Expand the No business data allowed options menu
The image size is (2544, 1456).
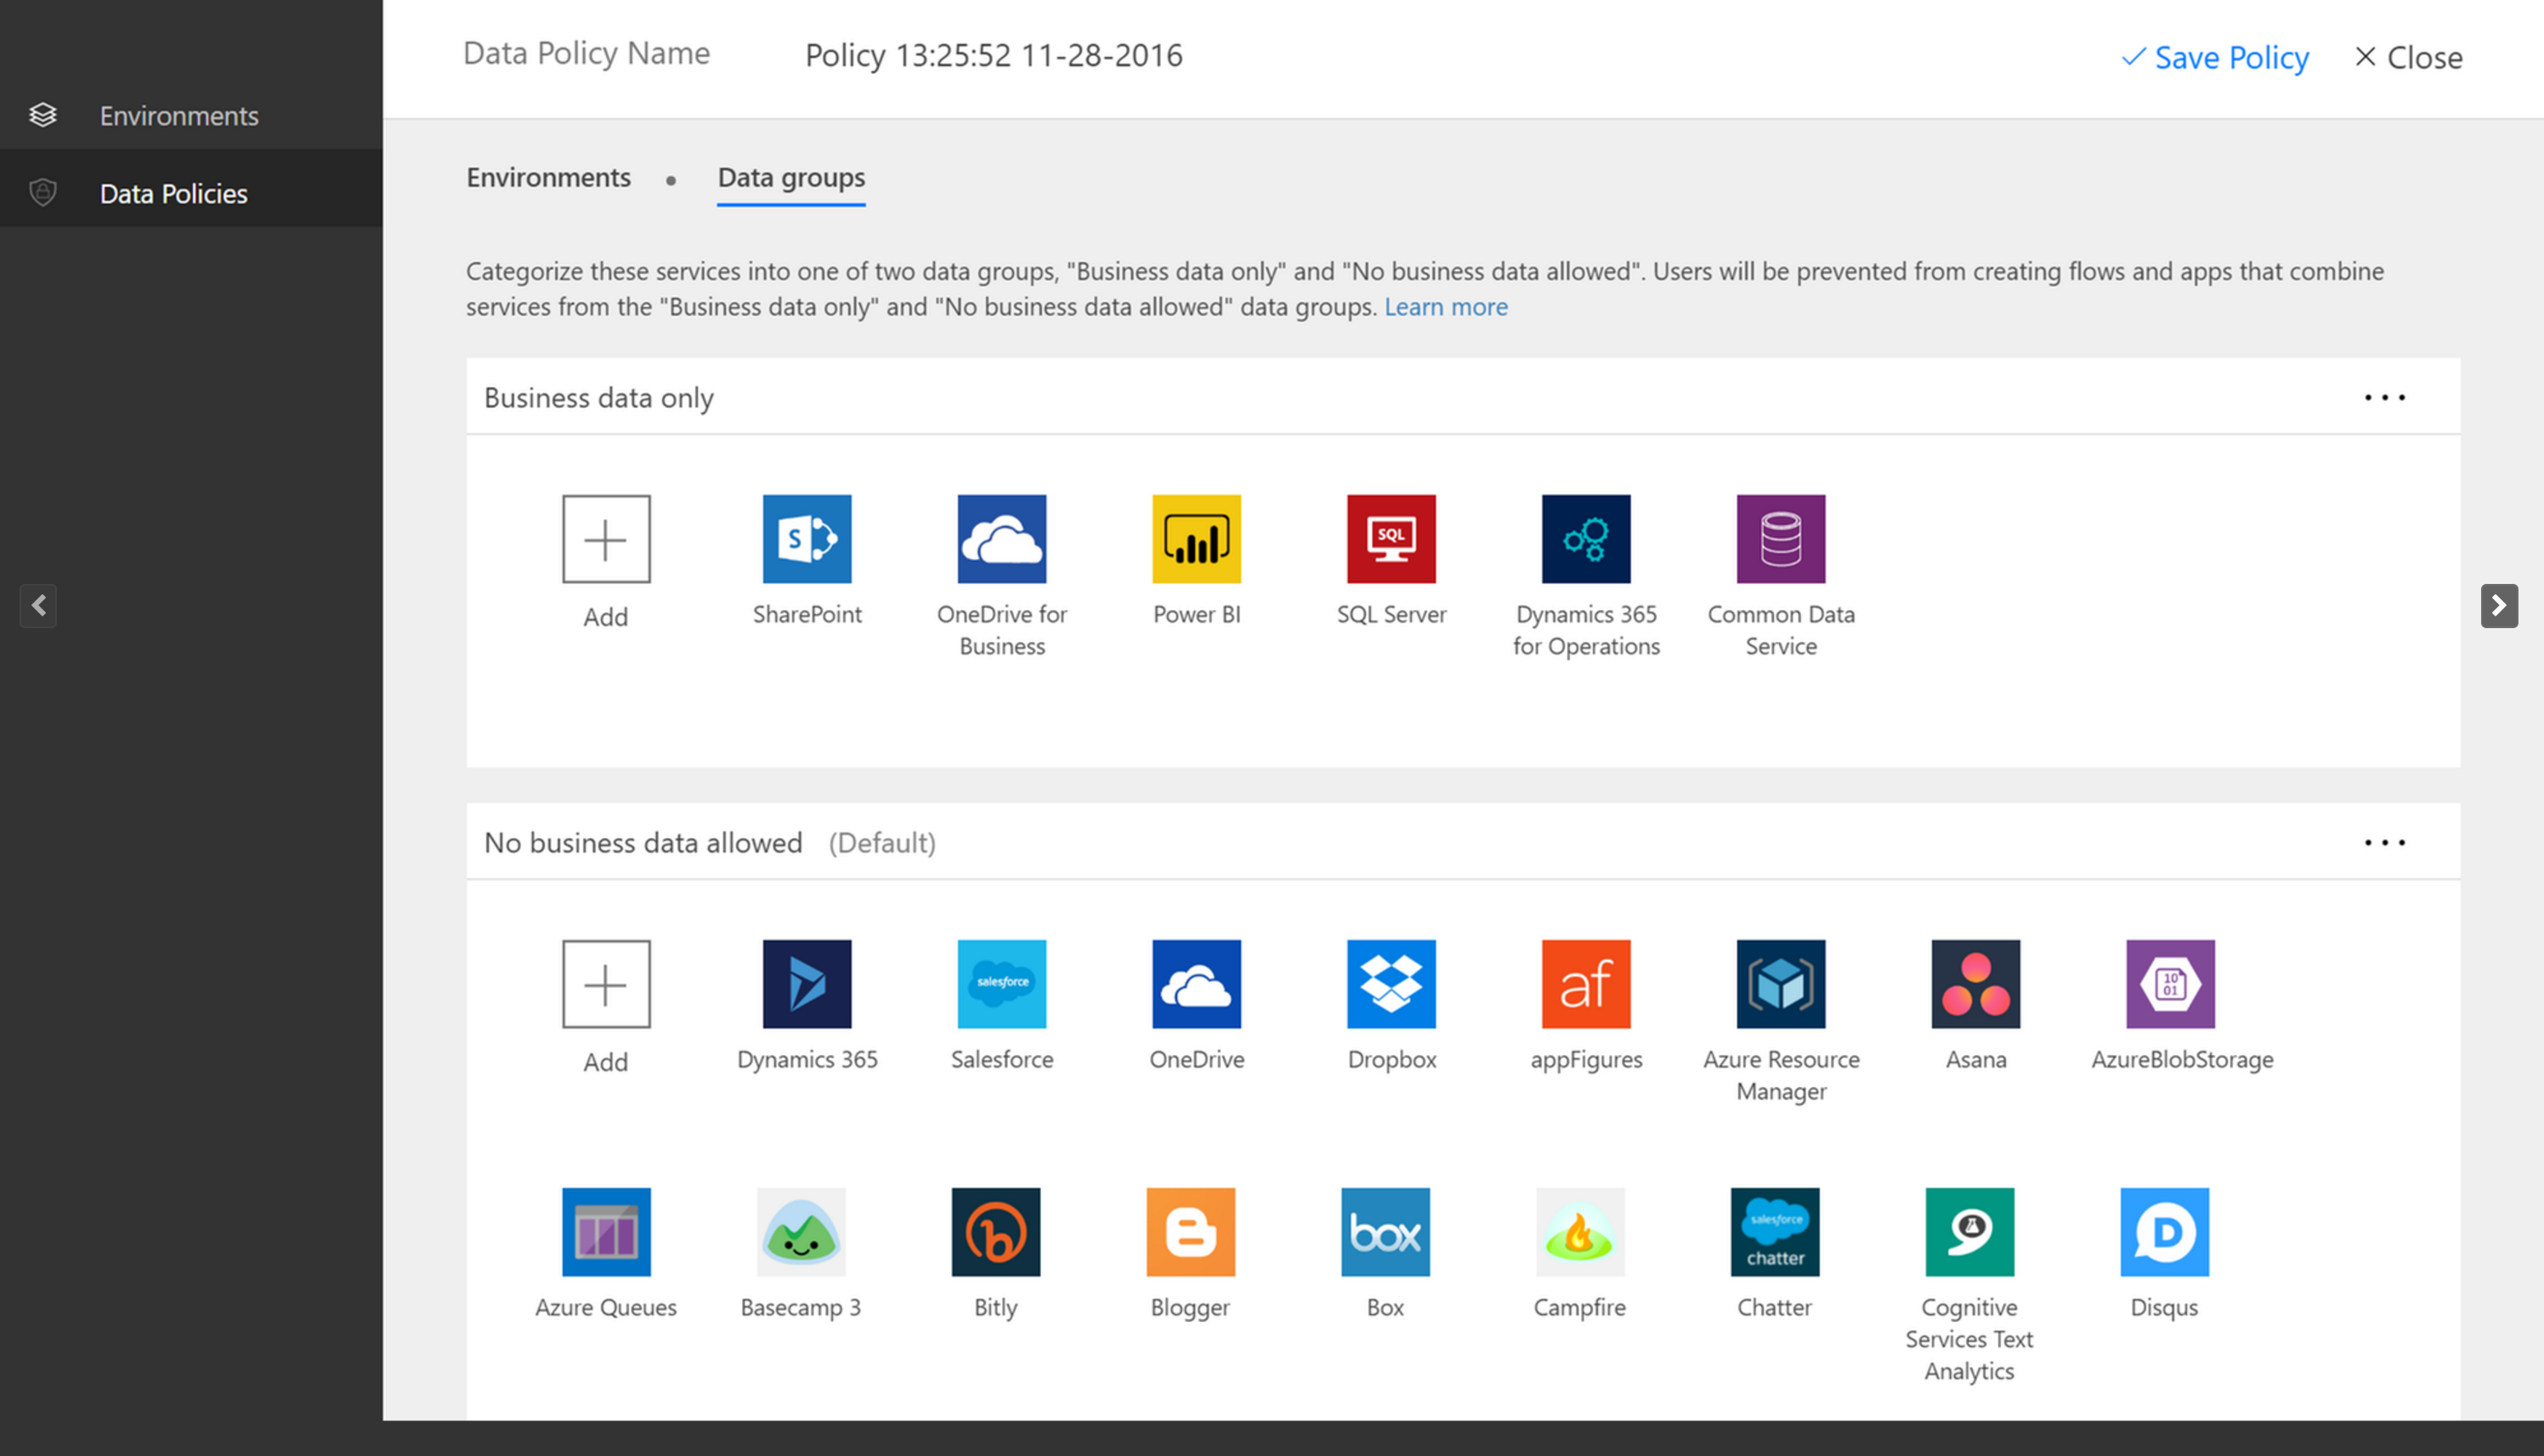pyautogui.click(x=2385, y=842)
